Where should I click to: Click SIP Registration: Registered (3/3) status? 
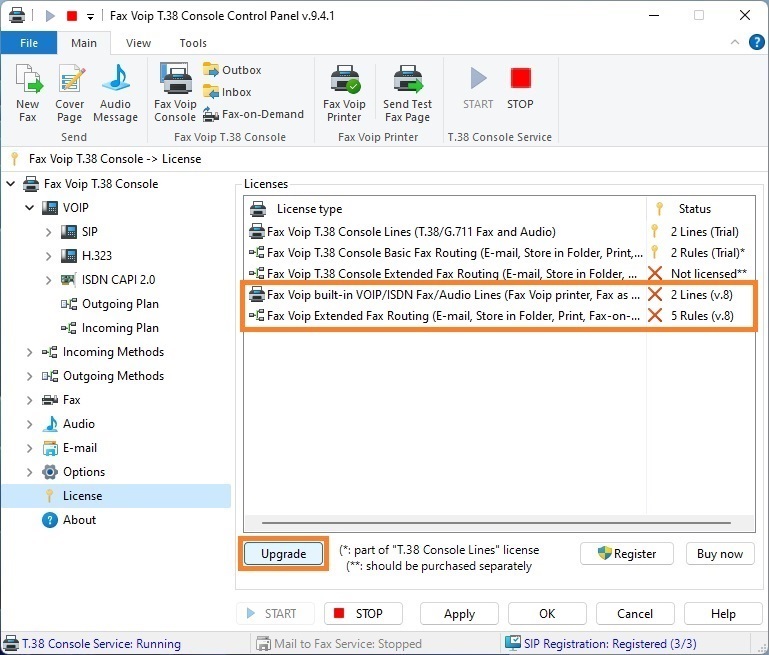click(x=601, y=643)
